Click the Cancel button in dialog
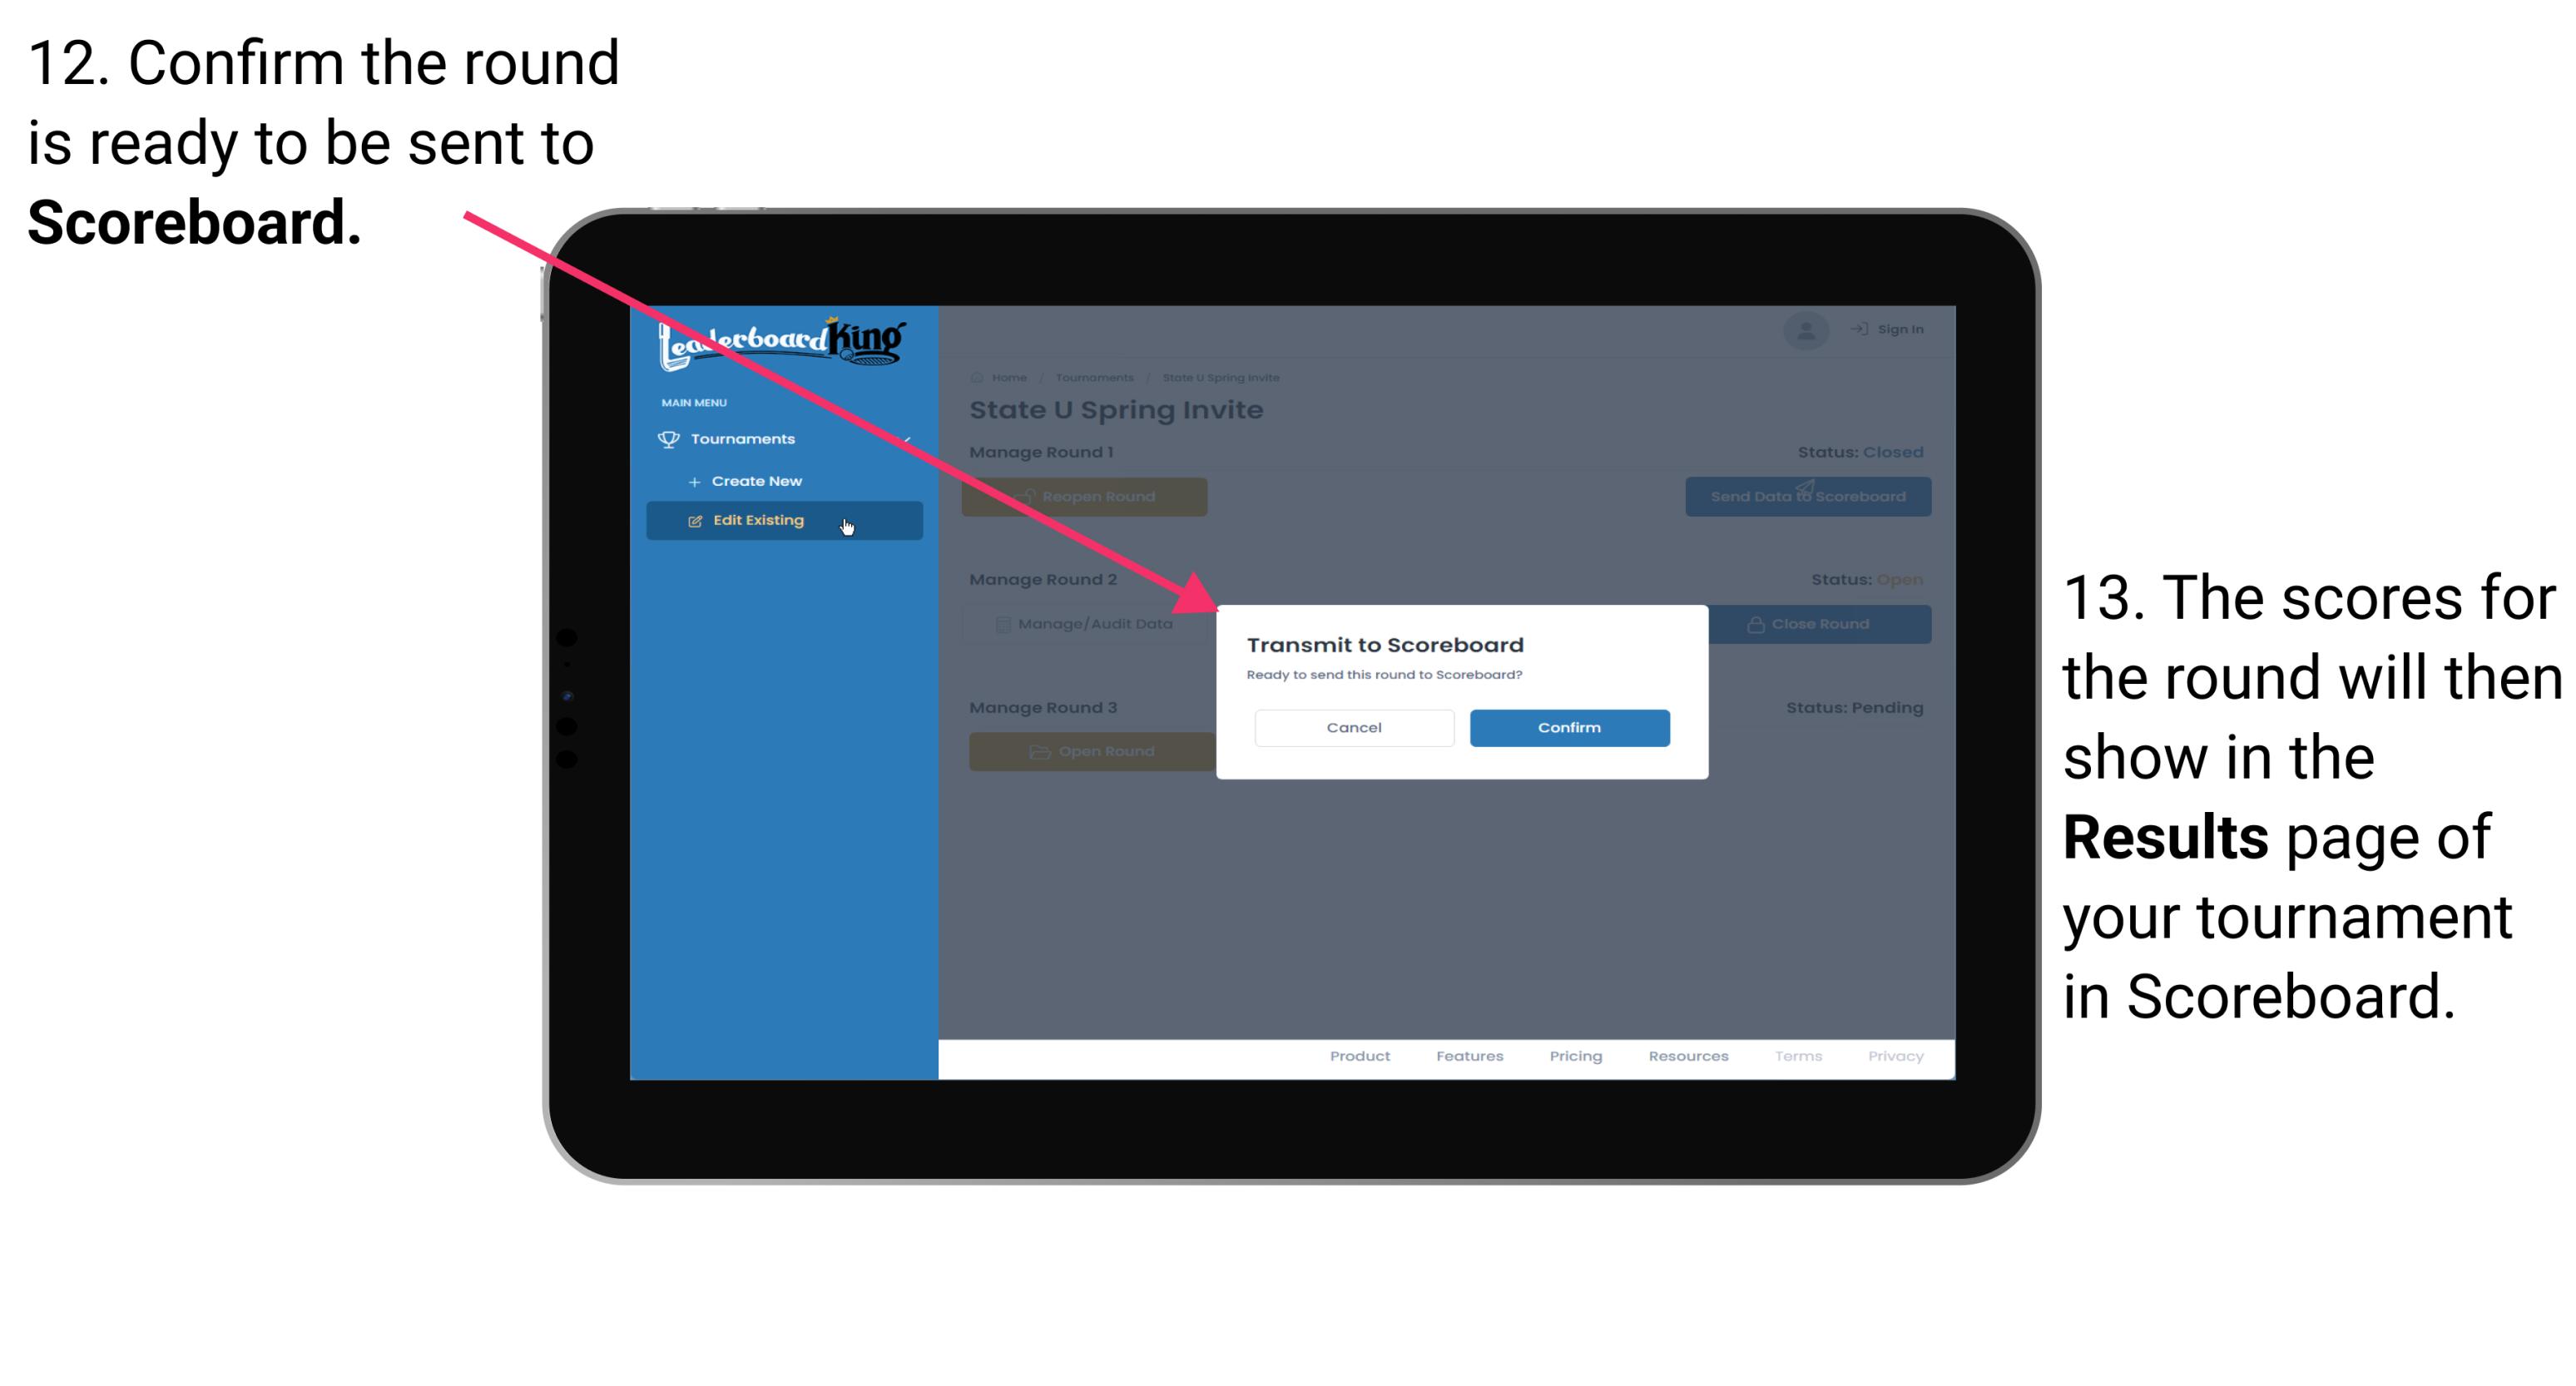This screenshot has width=2576, height=1386. tap(1354, 725)
